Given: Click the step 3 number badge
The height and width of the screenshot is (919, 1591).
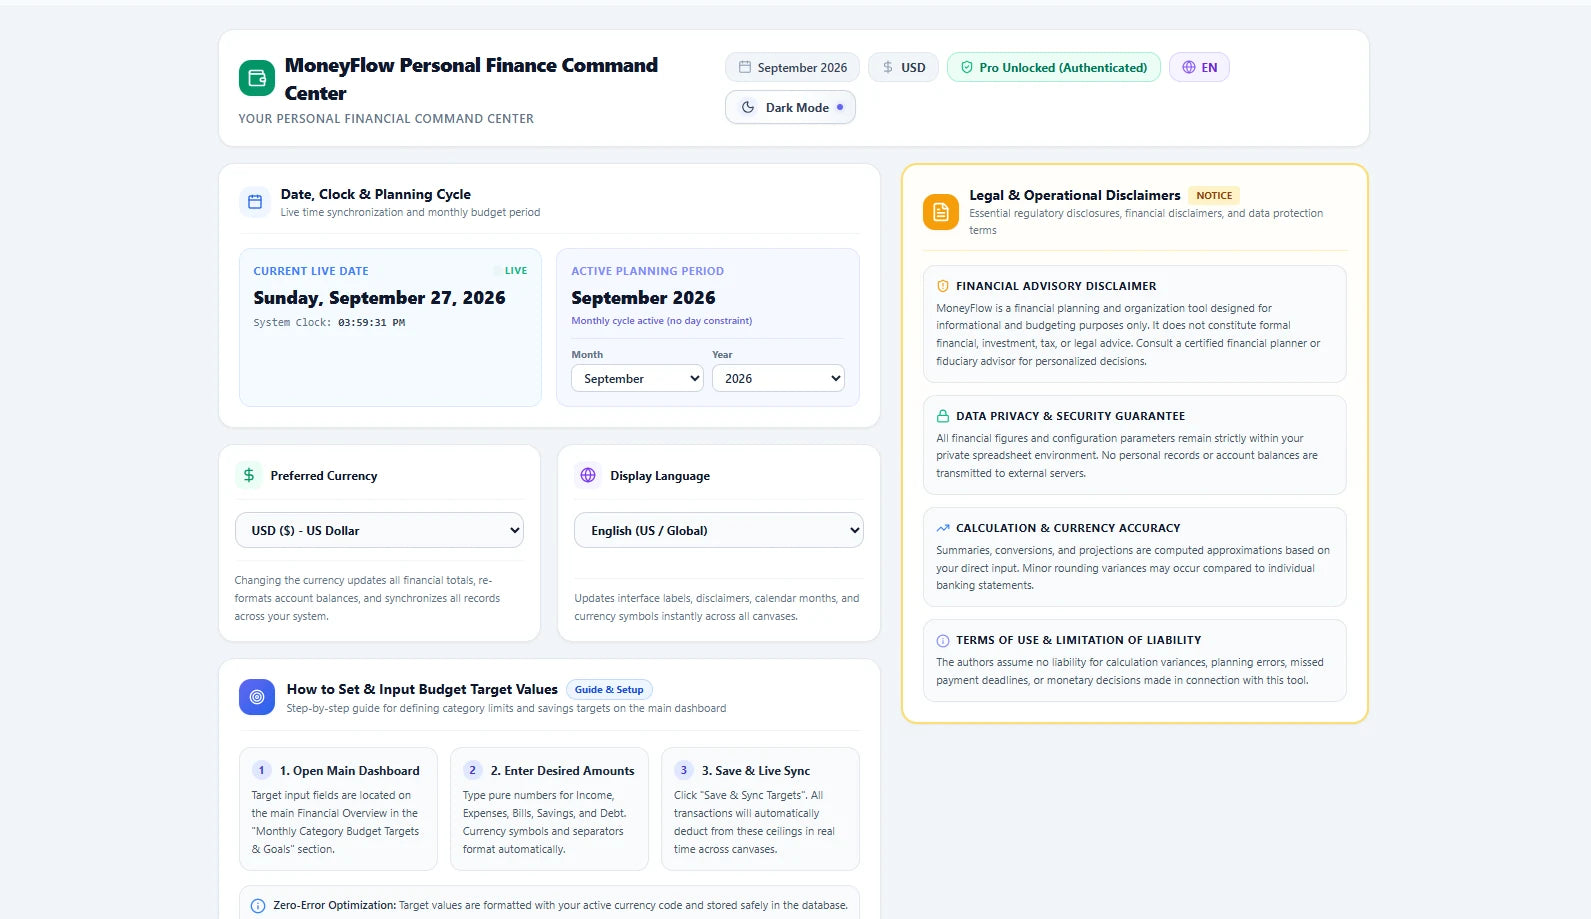Looking at the screenshot, I should (684, 770).
